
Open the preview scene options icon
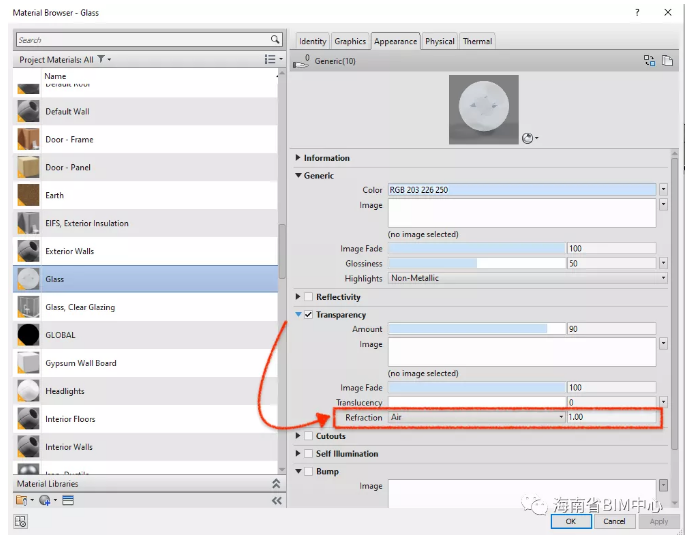click(530, 138)
